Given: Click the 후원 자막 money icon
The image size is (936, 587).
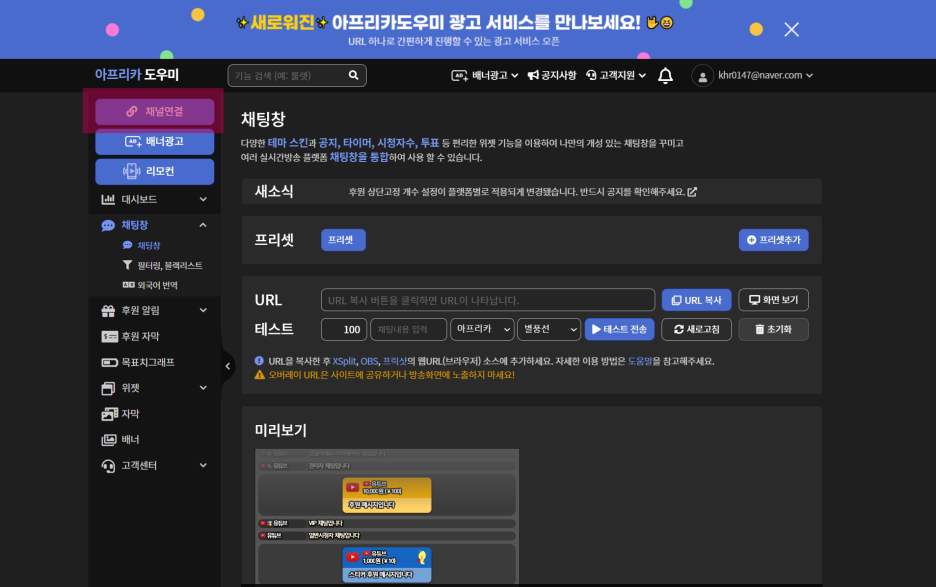Looking at the screenshot, I should coord(109,336).
